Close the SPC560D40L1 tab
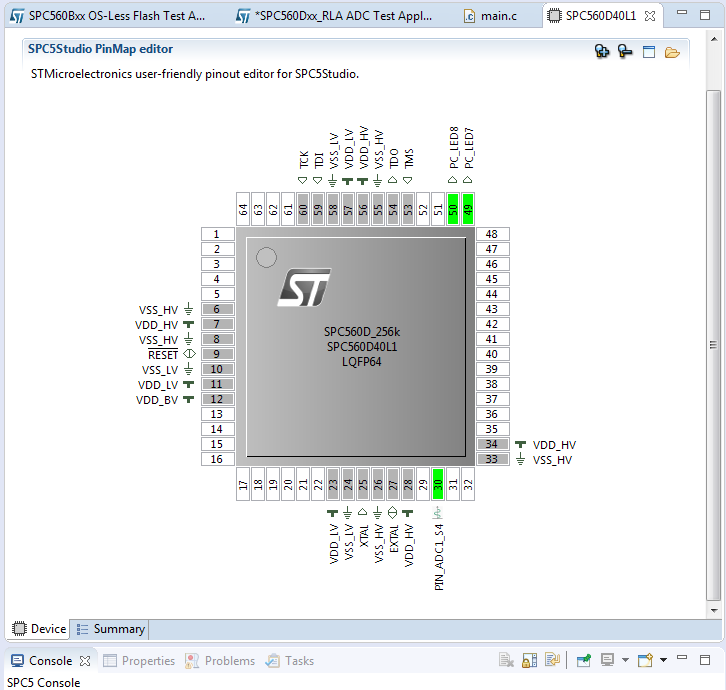This screenshot has height=690, width=726. pyautogui.click(x=650, y=16)
